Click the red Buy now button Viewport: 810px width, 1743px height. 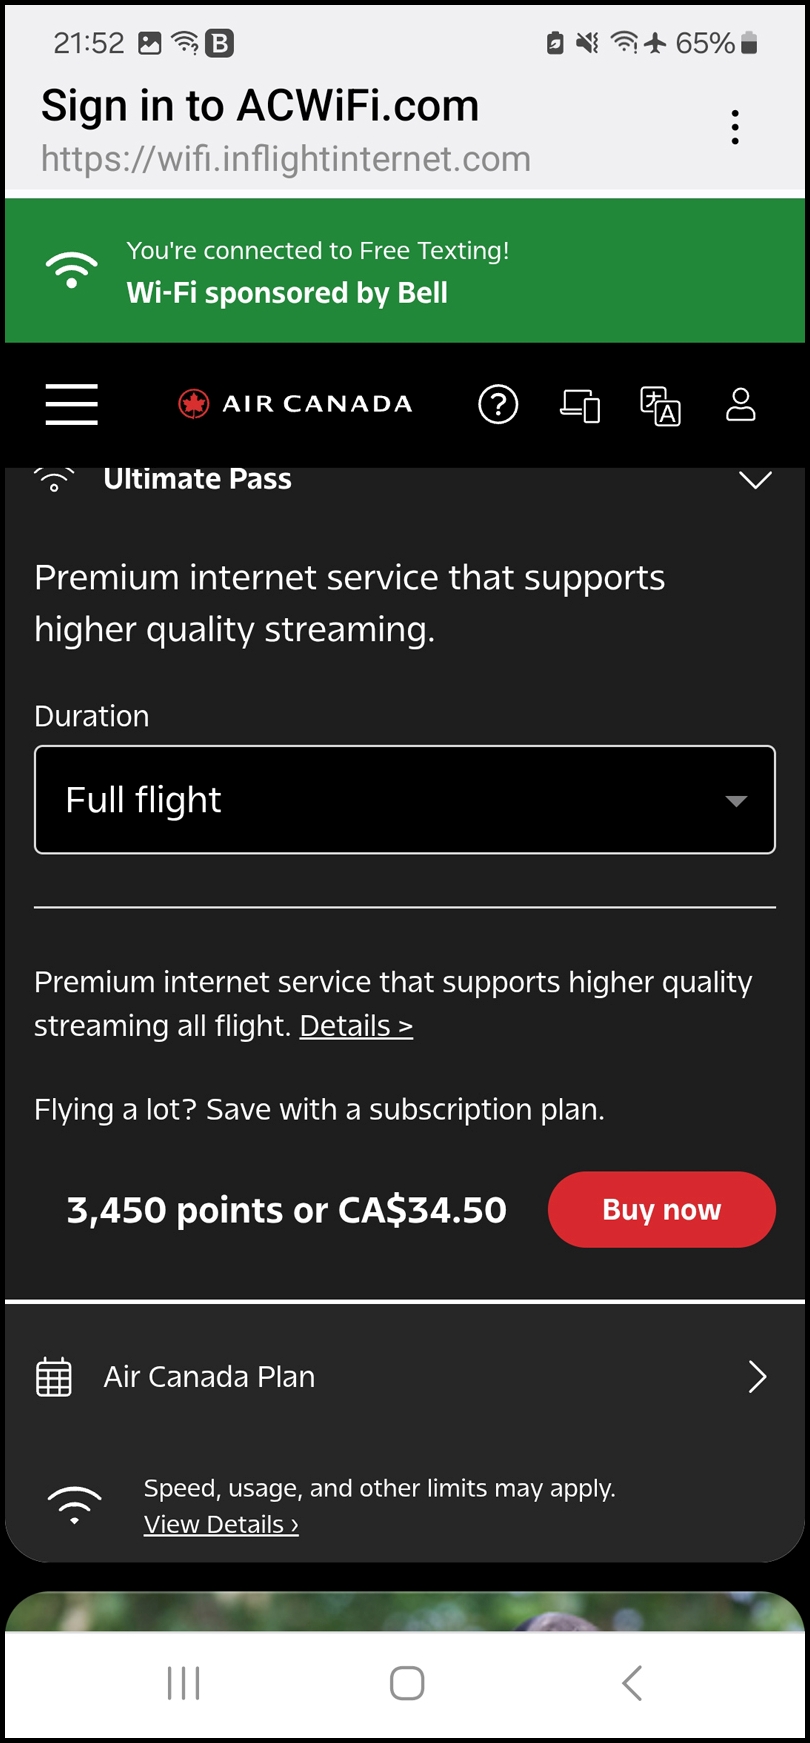661,1210
